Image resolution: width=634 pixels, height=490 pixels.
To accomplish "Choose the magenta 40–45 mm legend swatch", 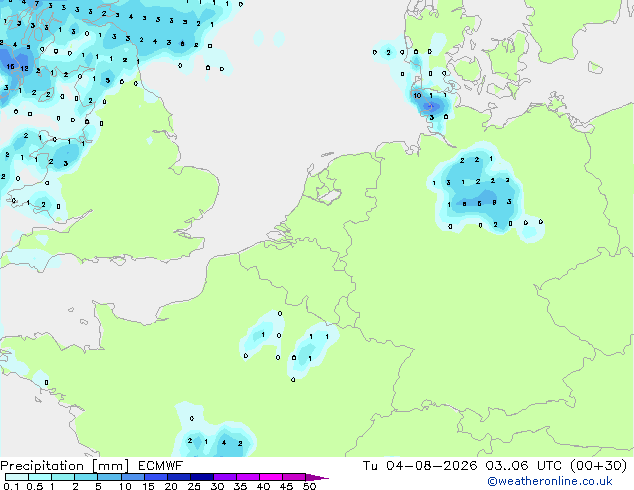I will pos(271,477).
